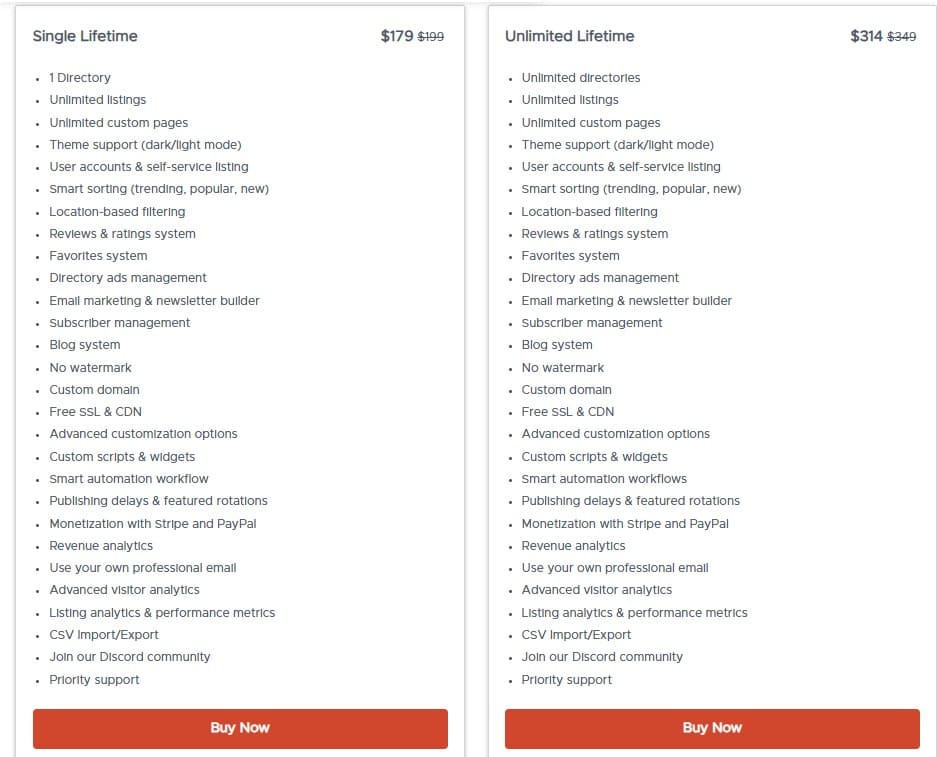Screen dimensions: 937x757
Task: Click the $314 price label
Action: (862, 35)
